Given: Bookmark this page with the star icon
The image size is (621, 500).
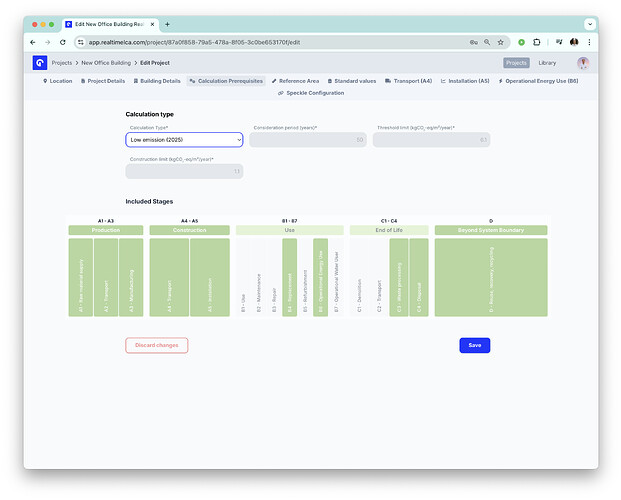Looking at the screenshot, I should point(501,42).
